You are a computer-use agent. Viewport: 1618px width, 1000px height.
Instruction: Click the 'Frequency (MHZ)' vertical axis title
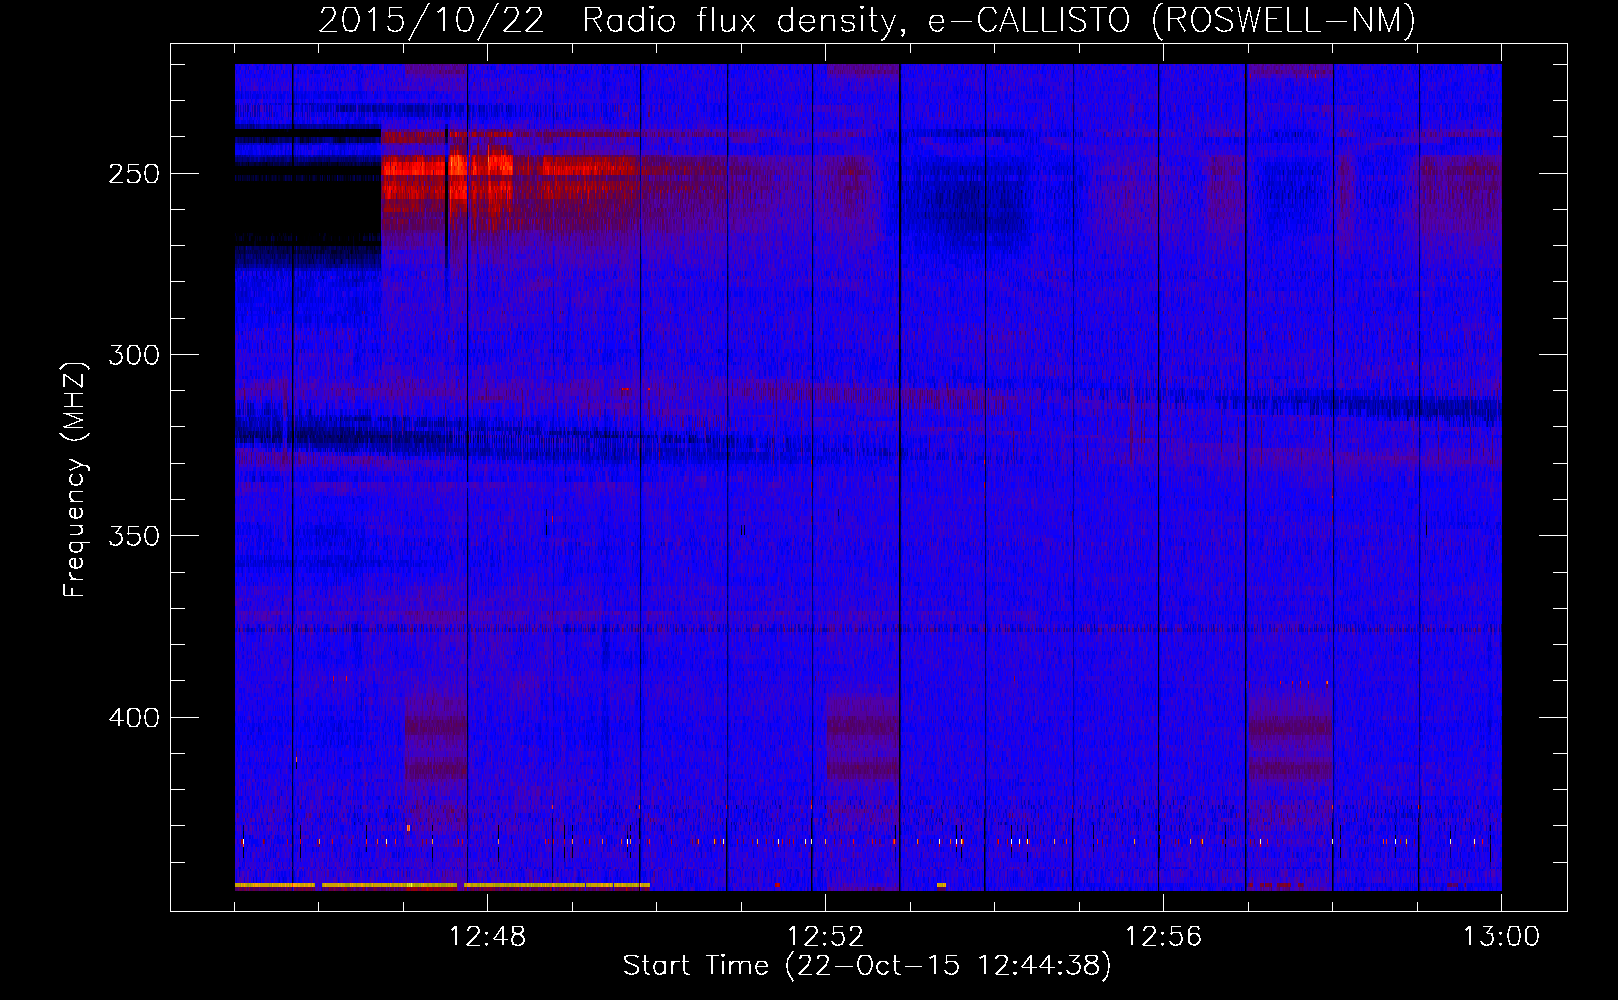76,479
